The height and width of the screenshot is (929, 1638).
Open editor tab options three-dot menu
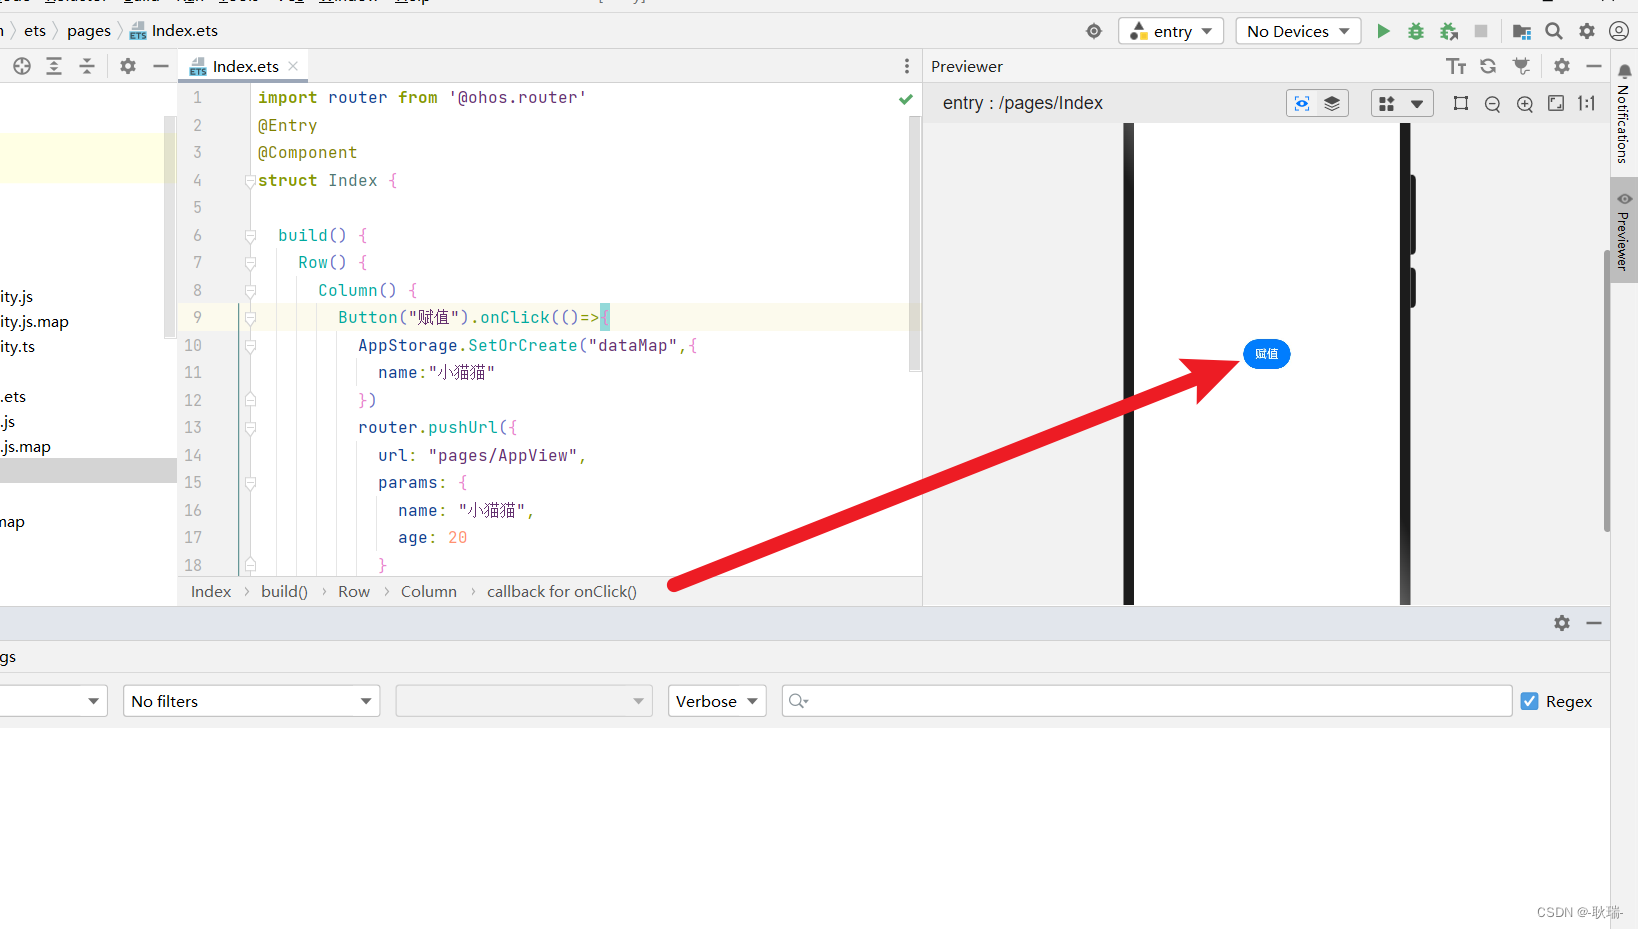tap(907, 66)
